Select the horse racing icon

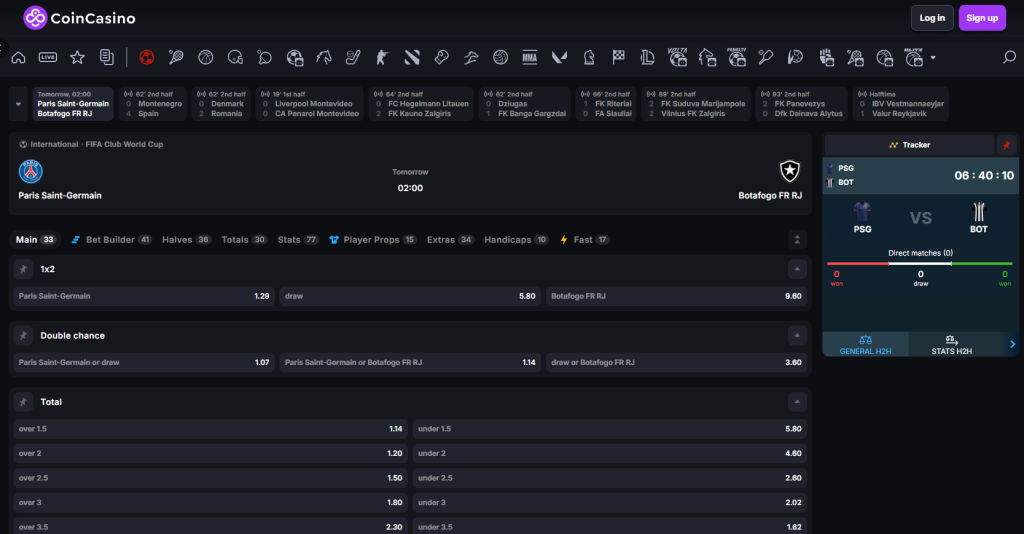pos(324,57)
